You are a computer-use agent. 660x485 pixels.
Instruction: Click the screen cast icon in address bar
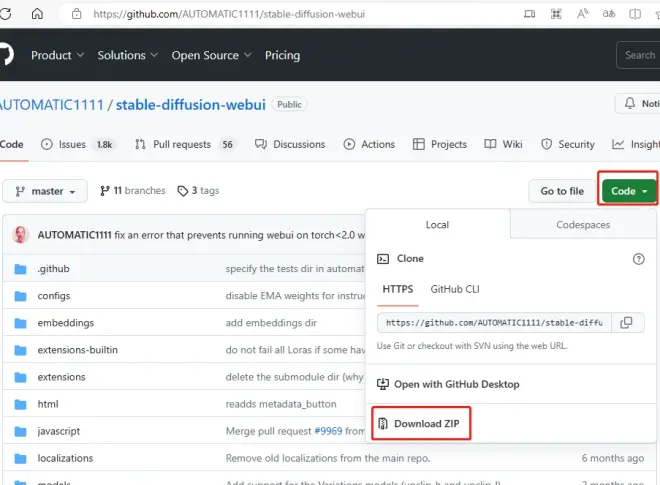coord(530,14)
